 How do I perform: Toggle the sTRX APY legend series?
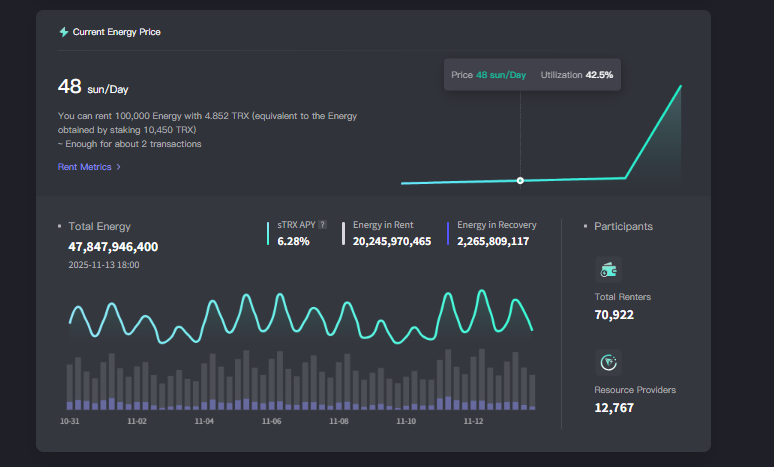298,225
